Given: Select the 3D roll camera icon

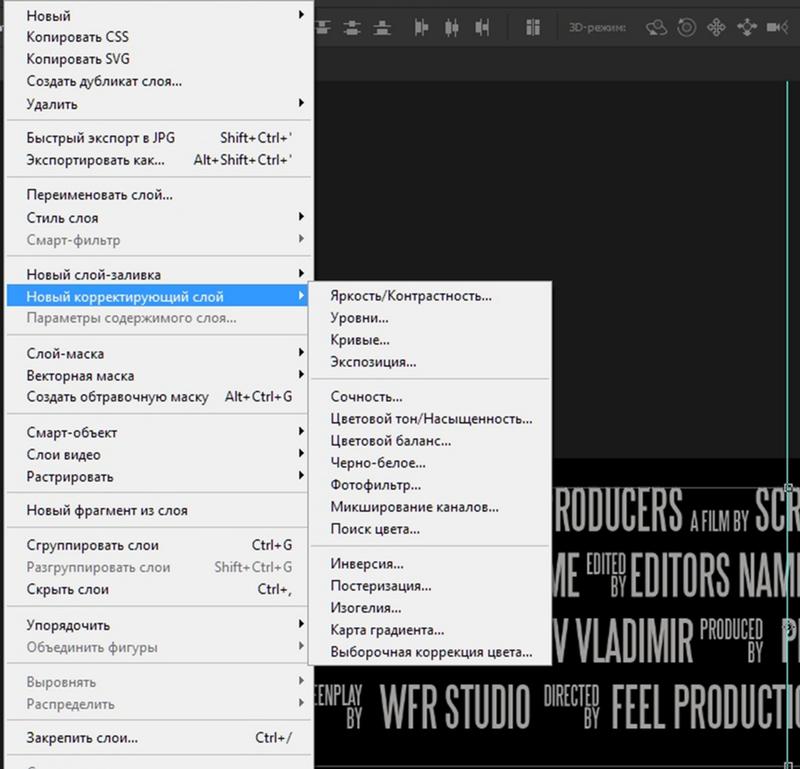Looking at the screenshot, I should (686, 27).
